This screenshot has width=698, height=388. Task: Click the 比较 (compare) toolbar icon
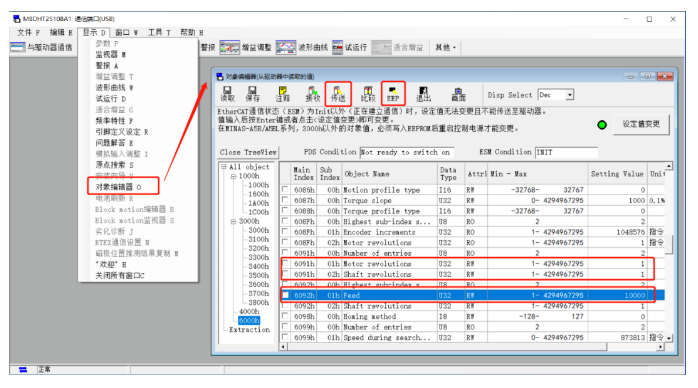(368, 94)
